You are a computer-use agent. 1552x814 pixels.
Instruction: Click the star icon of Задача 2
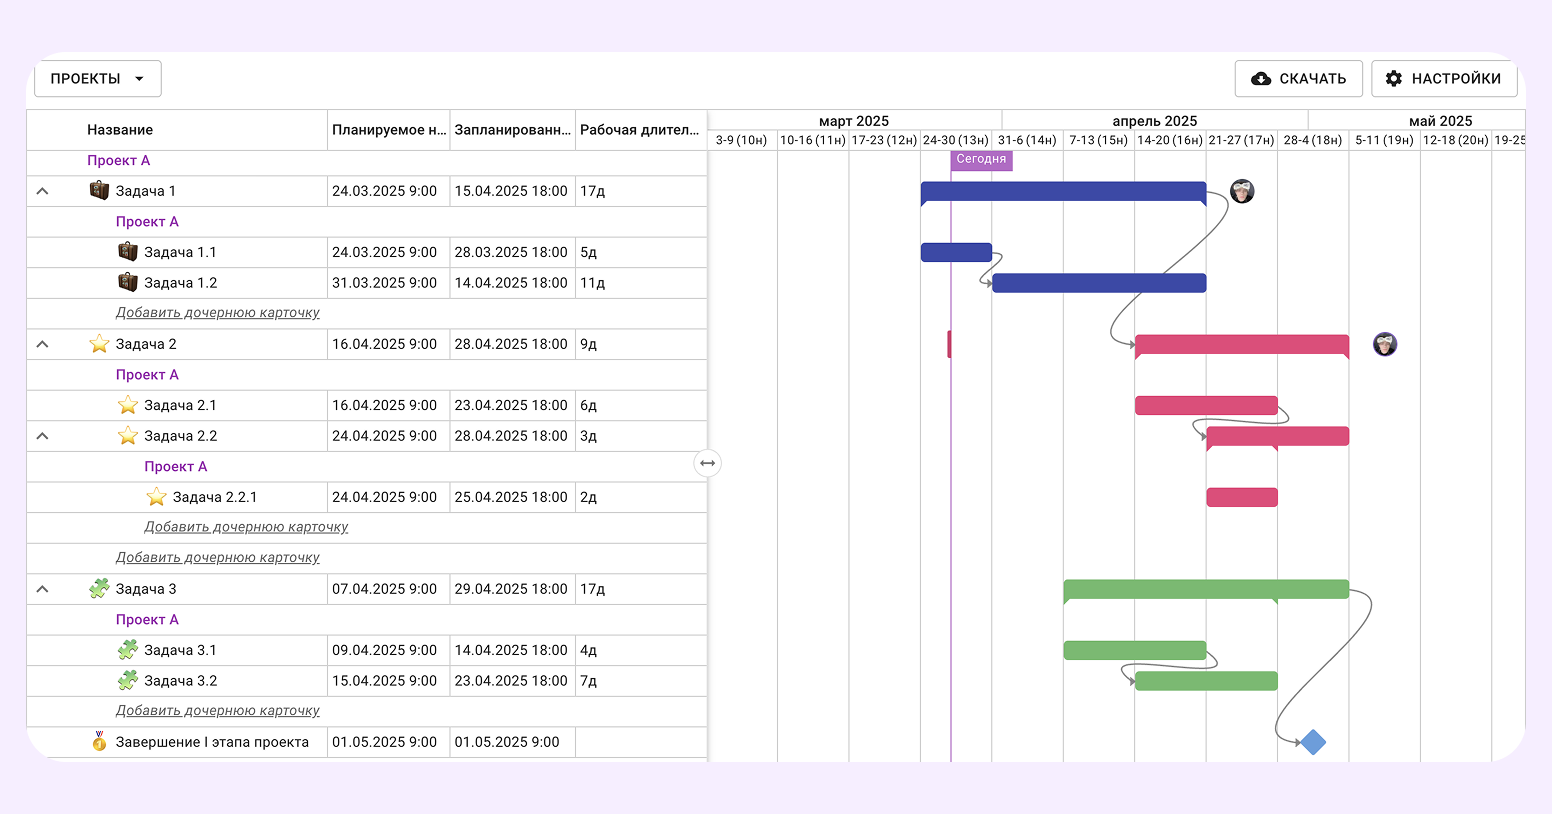(99, 344)
